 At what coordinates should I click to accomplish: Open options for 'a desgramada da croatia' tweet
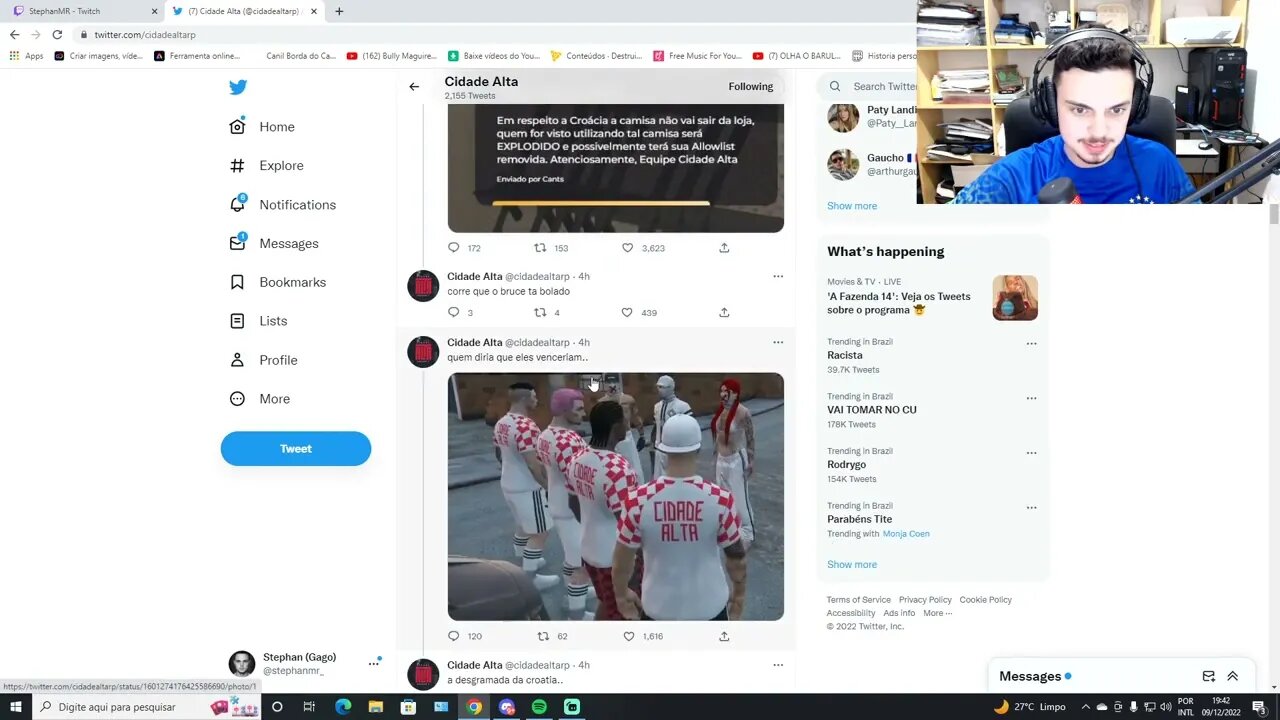coord(778,665)
